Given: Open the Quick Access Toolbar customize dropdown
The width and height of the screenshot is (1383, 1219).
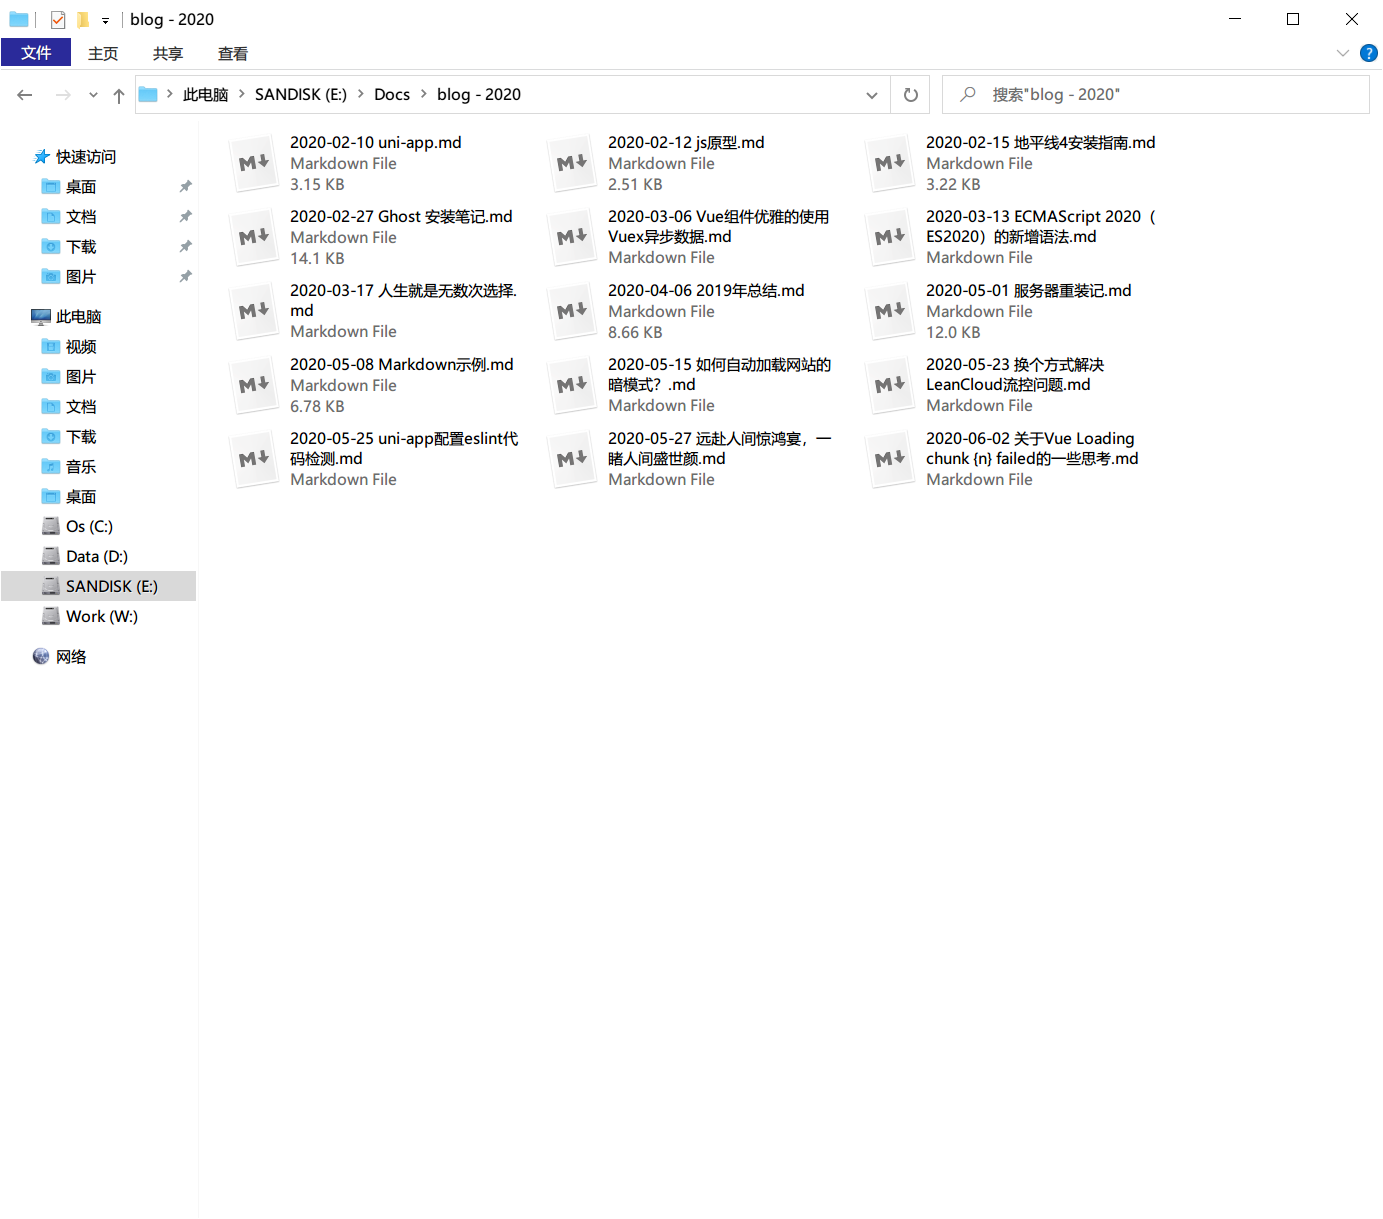Looking at the screenshot, I should point(105,20).
